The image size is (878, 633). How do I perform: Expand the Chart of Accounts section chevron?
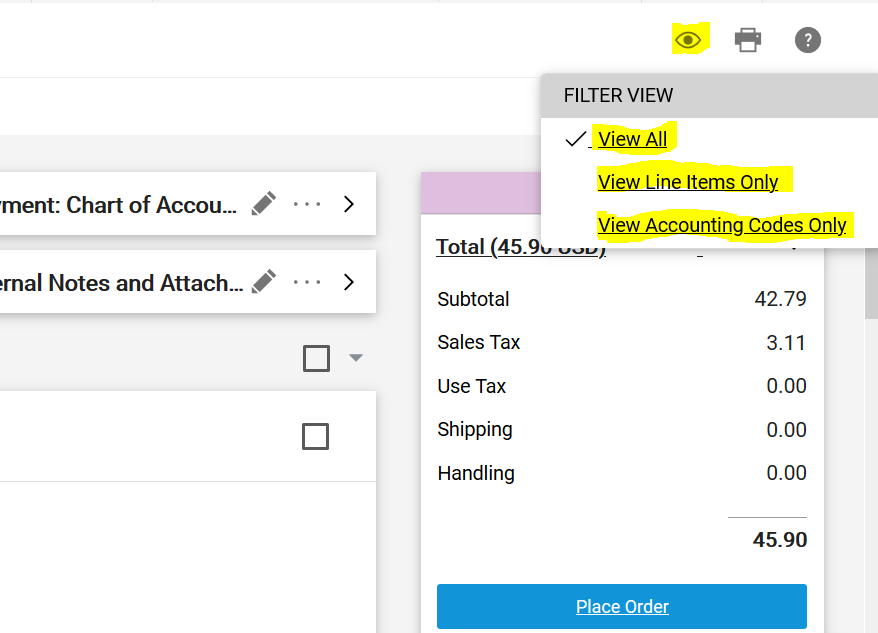349,204
